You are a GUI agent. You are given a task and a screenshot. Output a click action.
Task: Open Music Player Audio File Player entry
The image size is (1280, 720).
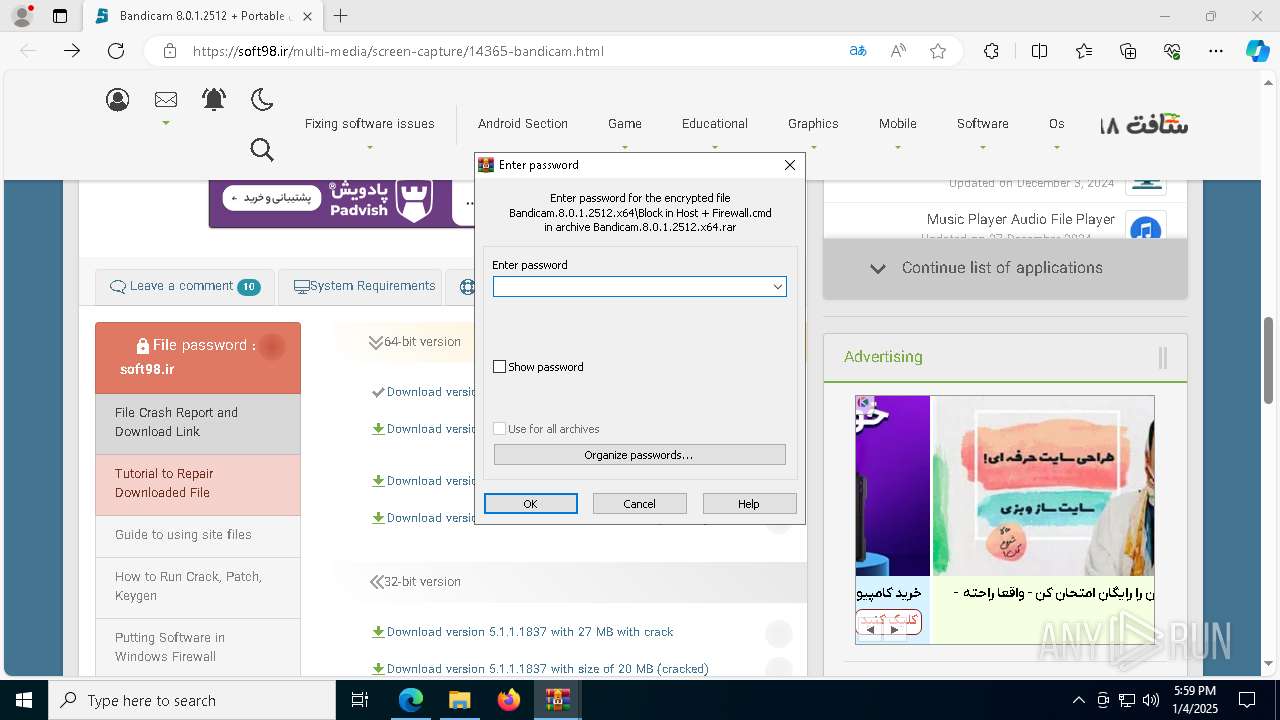1021,219
